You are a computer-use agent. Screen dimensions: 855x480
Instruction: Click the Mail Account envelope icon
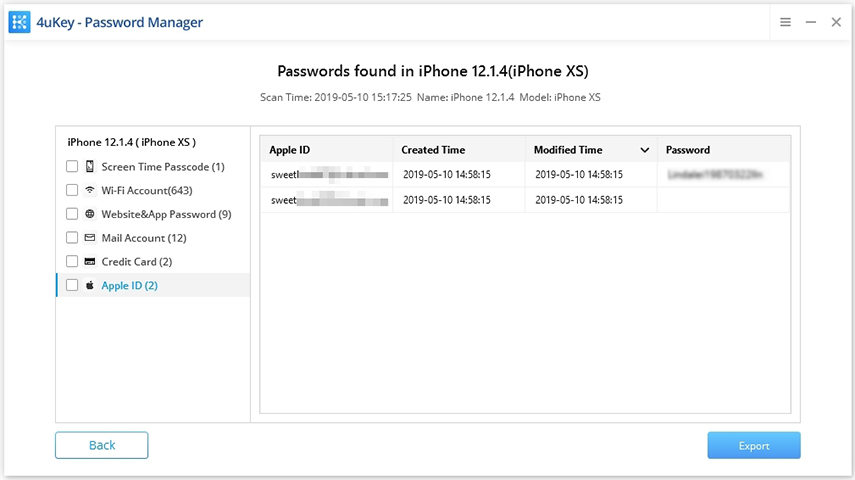(x=90, y=238)
